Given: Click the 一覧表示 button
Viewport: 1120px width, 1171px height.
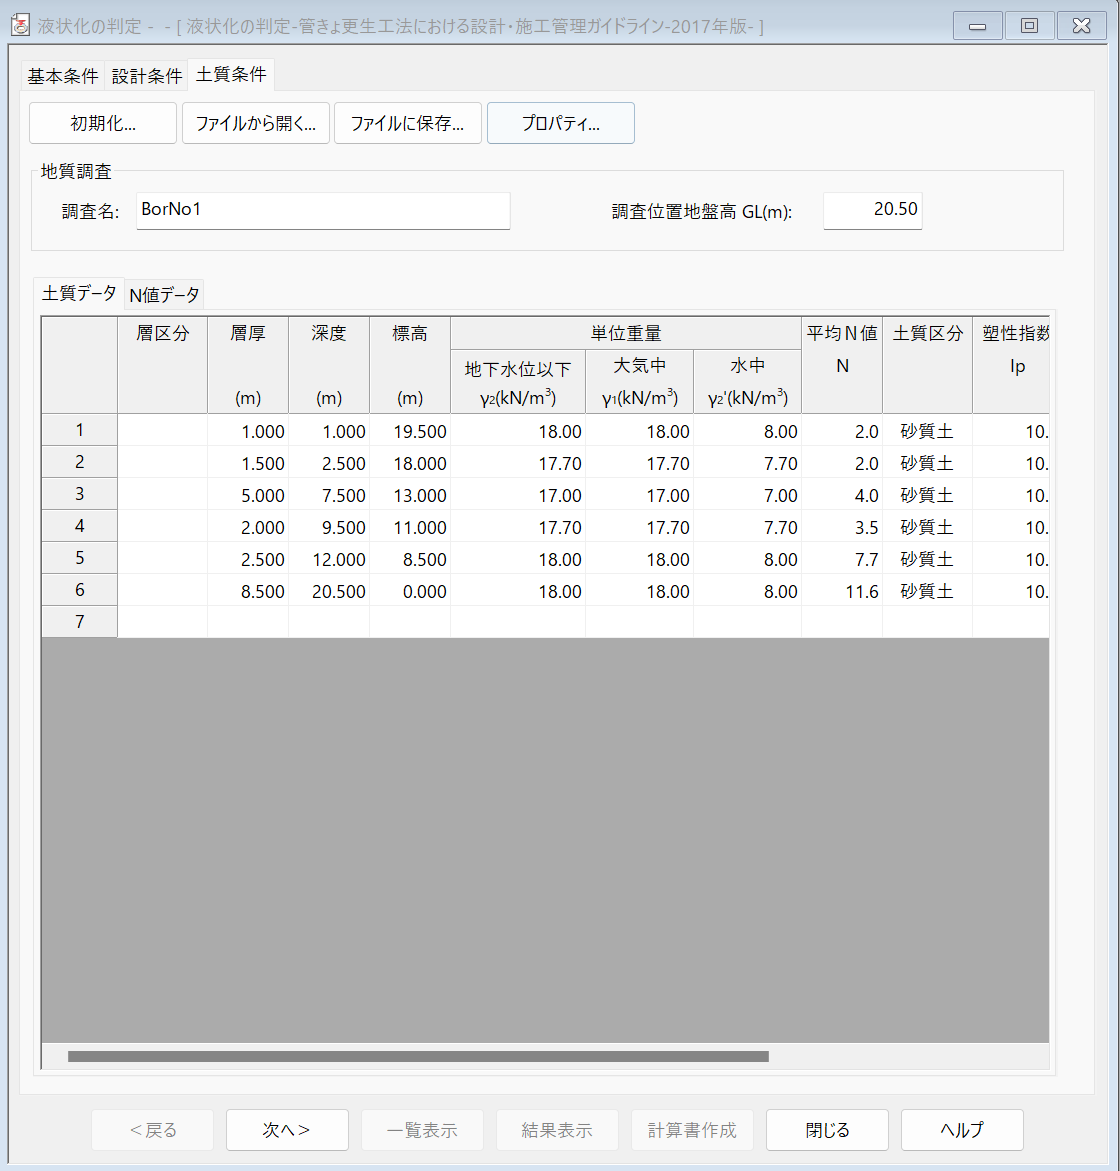Looking at the screenshot, I should click(422, 1130).
